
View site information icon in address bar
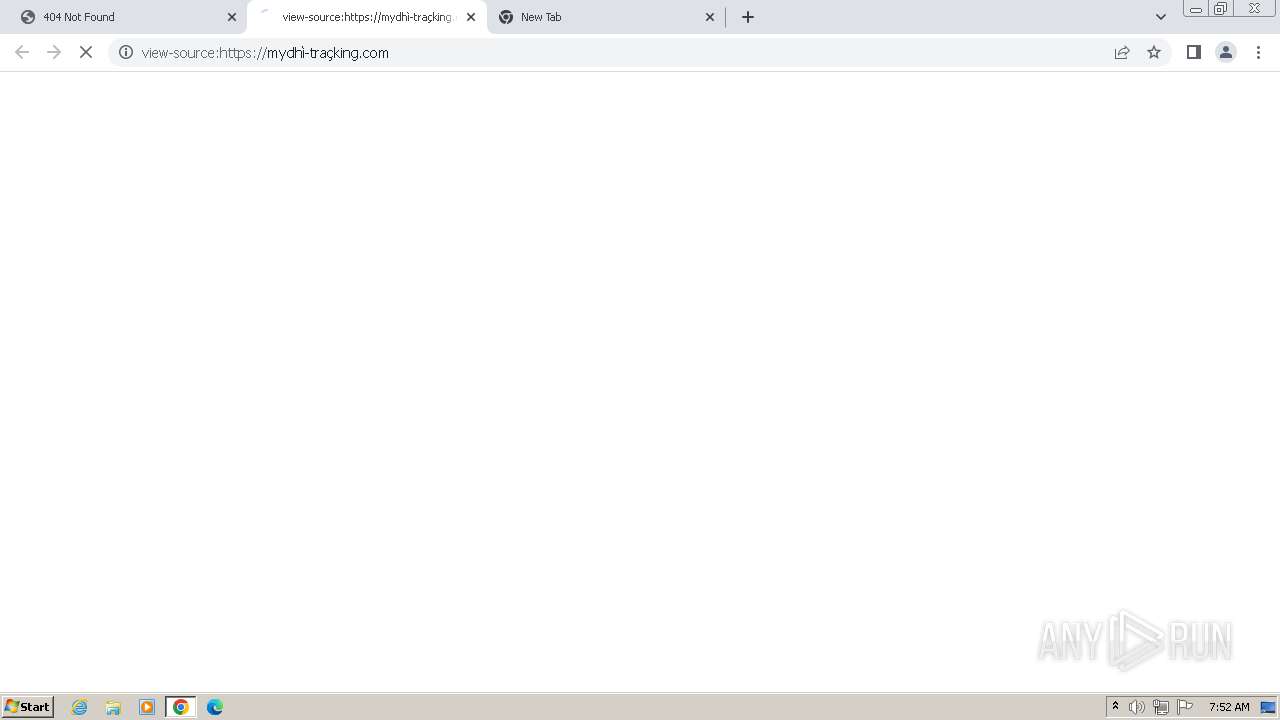[126, 52]
